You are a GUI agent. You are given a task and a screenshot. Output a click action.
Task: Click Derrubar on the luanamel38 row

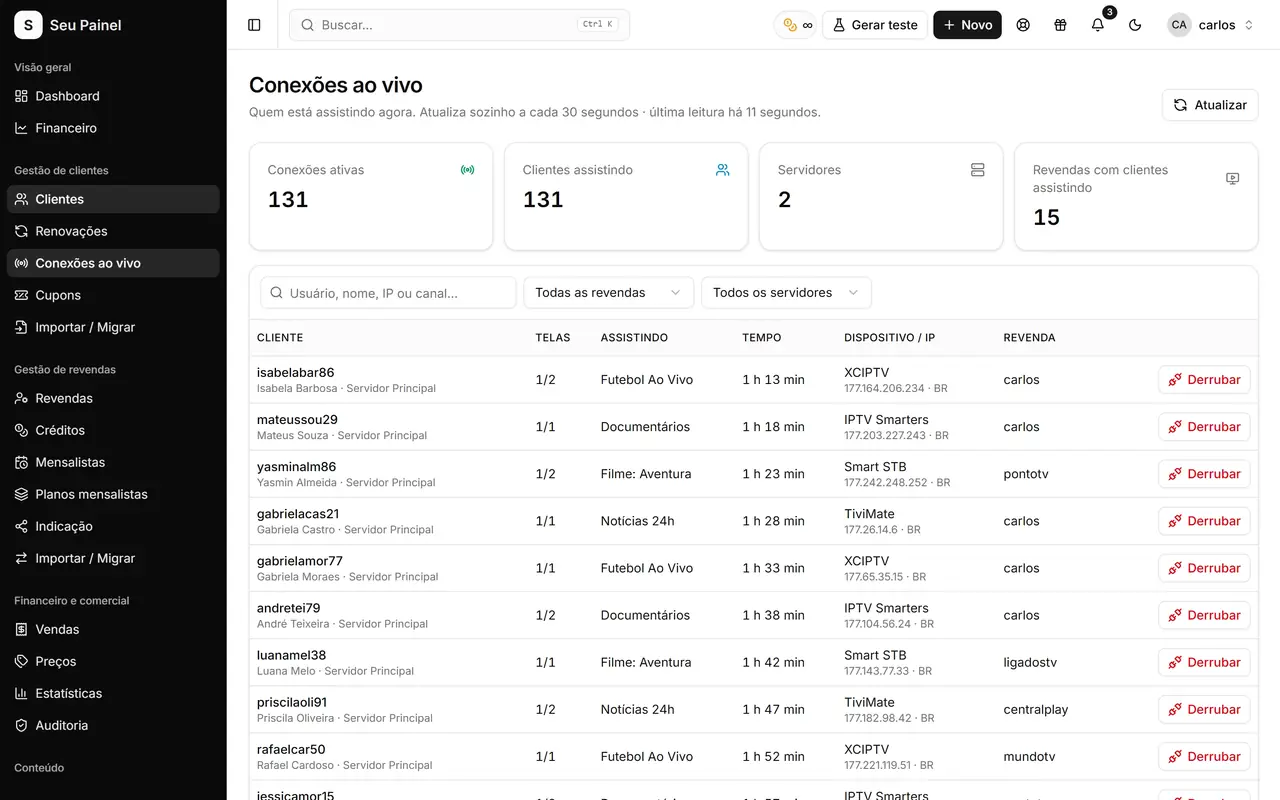click(x=1204, y=662)
